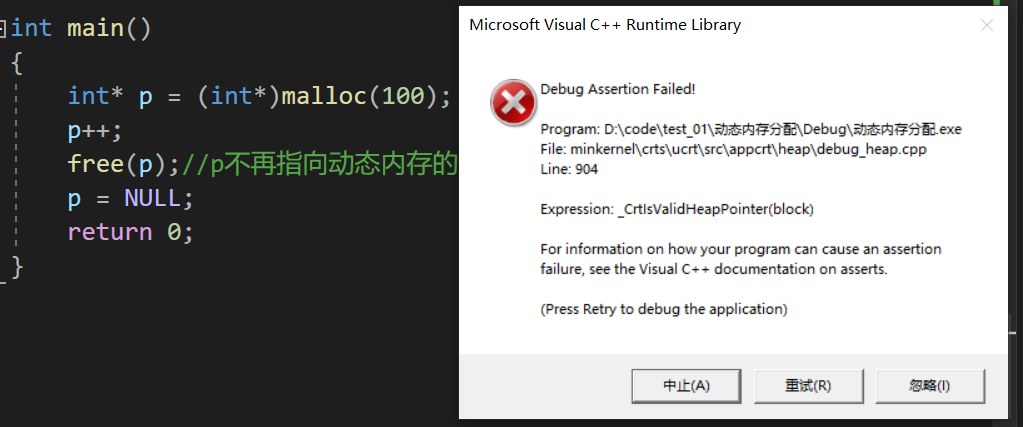The width and height of the screenshot is (1023, 427).
Task: Click the Program path text line
Action: [x=750, y=129]
